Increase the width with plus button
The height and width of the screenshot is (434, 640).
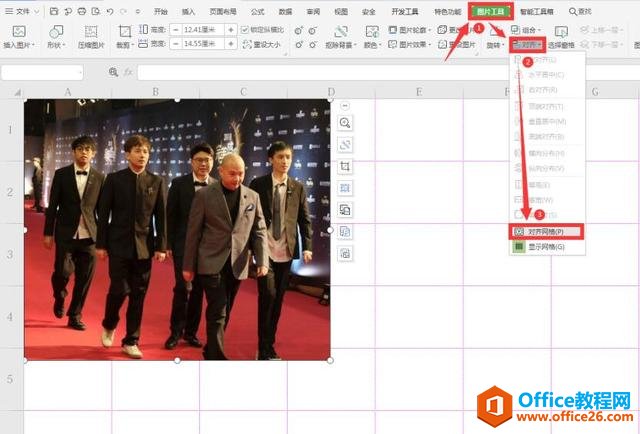click(231, 43)
